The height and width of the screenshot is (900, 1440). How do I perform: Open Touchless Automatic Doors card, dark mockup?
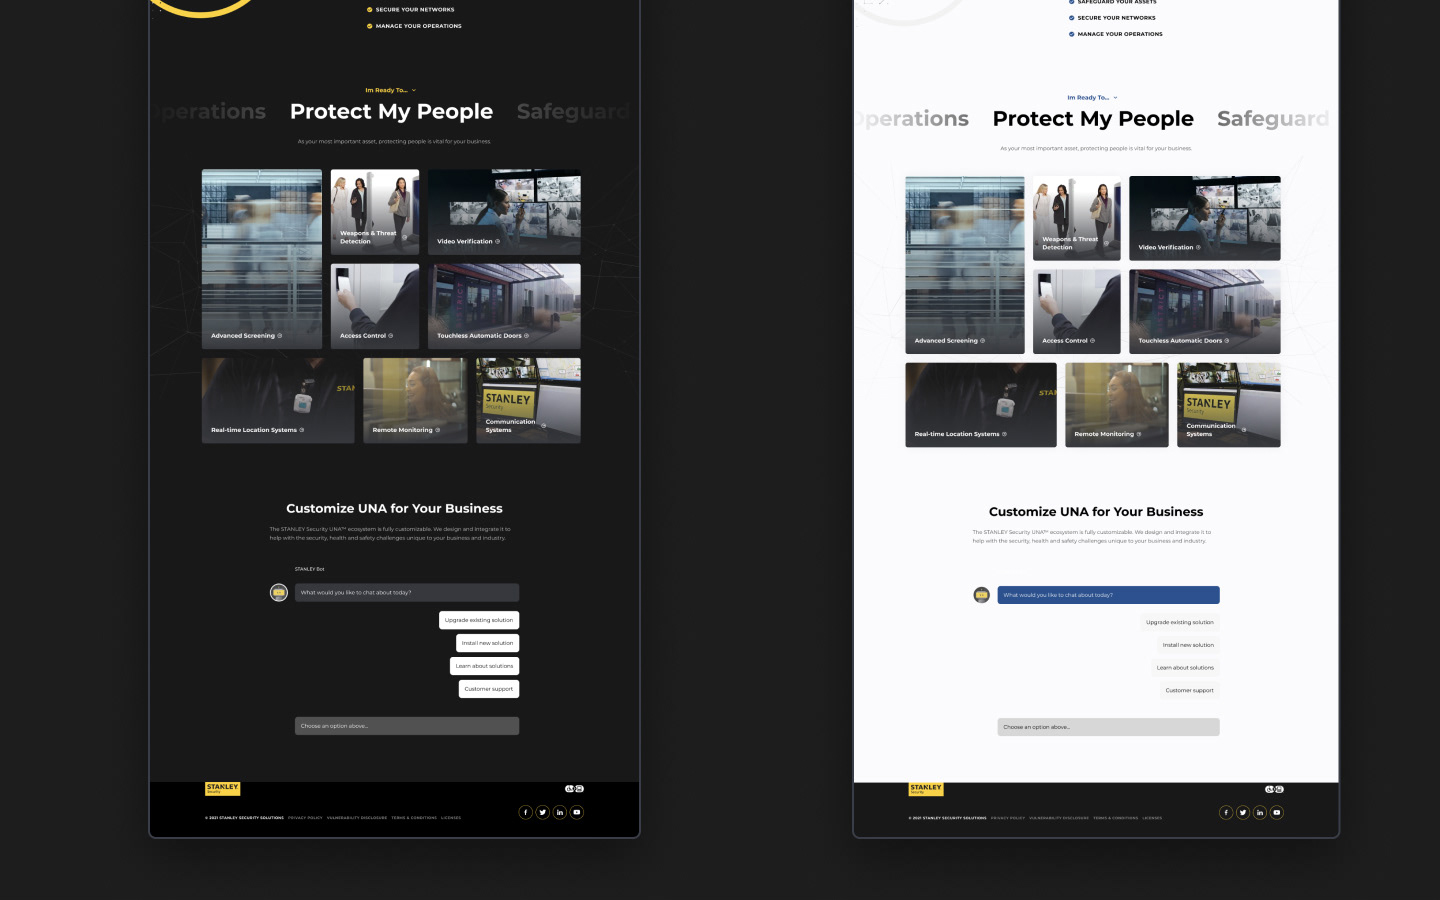504,306
